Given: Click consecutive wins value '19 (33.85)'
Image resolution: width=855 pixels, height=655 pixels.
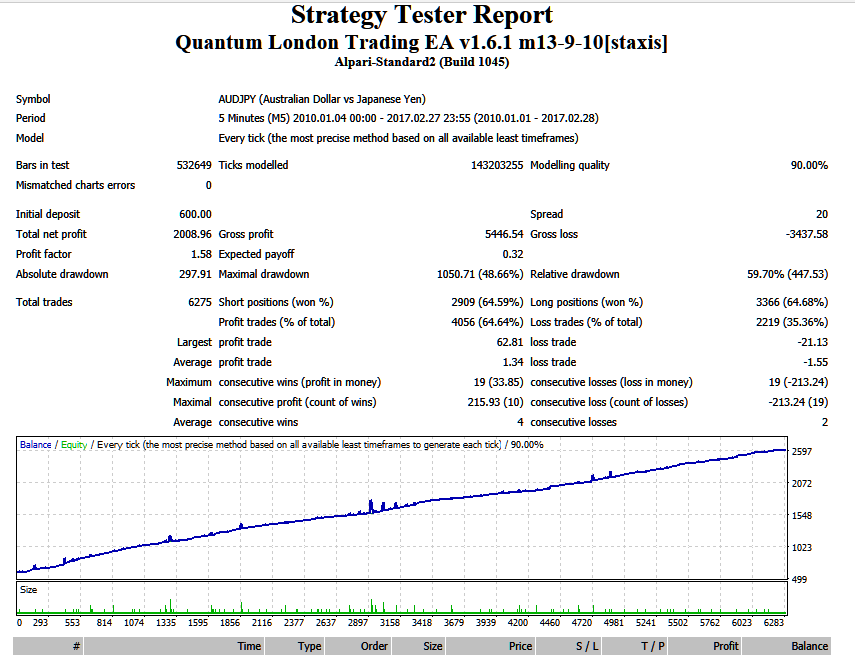Looking at the screenshot, I should pos(498,382).
